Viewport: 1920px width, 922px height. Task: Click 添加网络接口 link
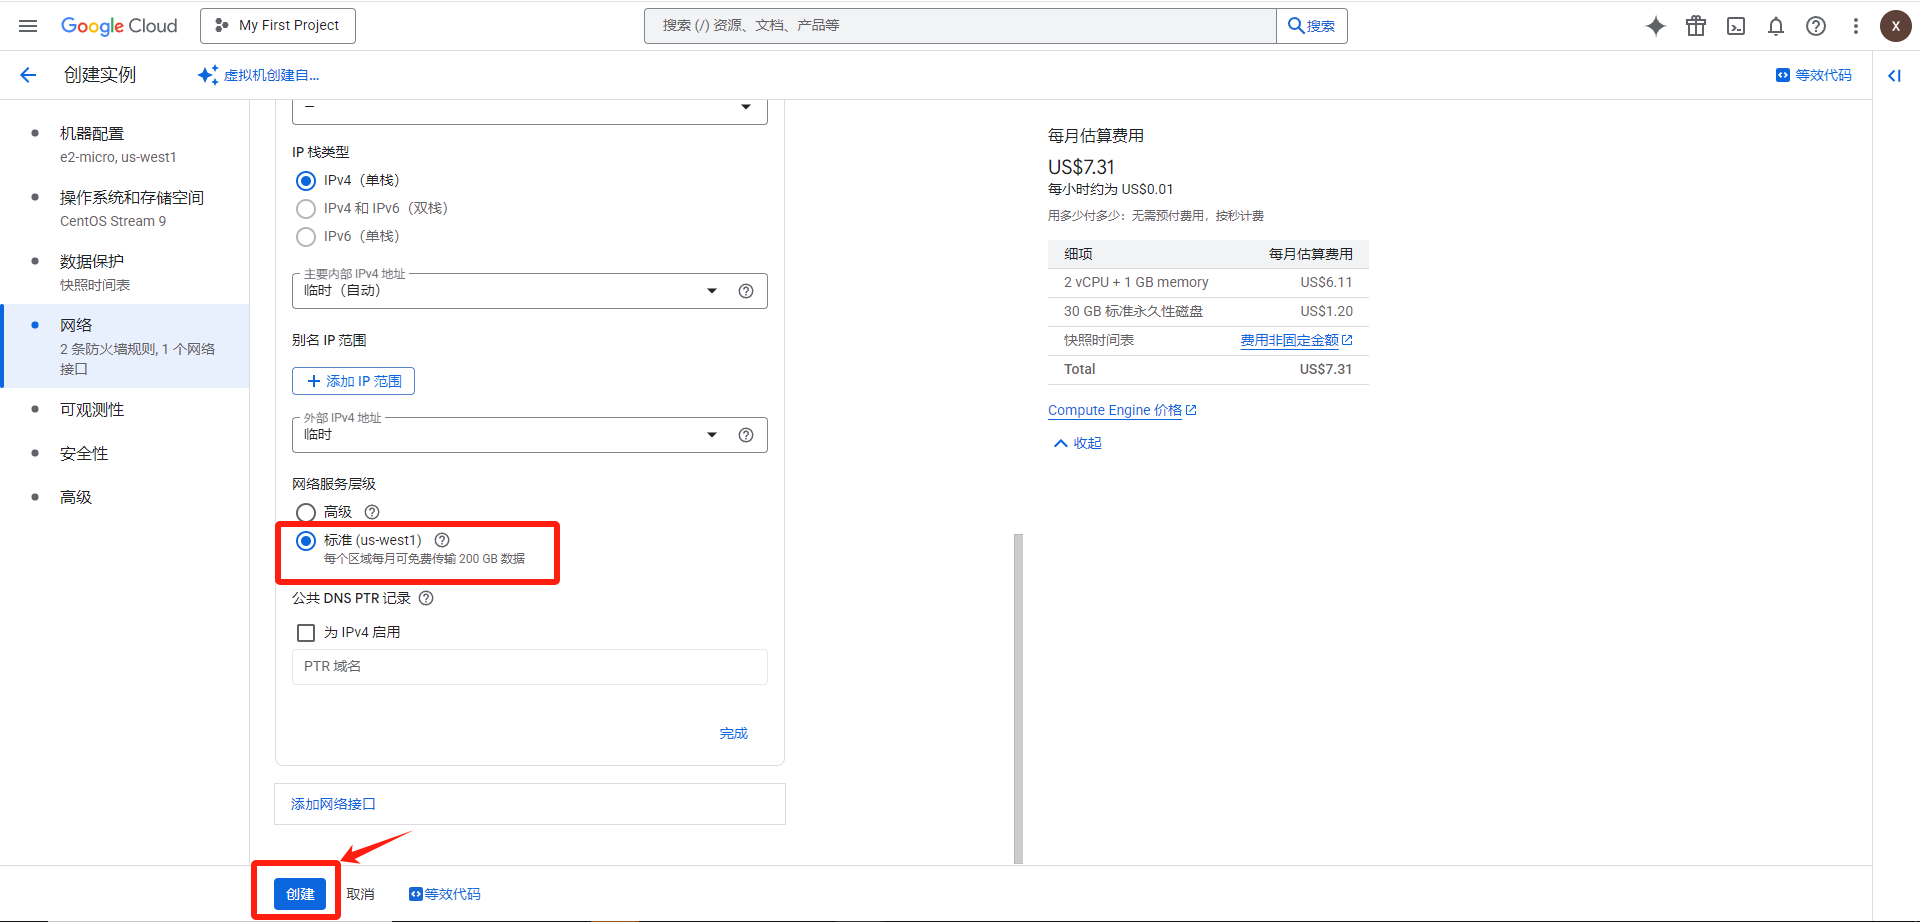click(x=333, y=804)
